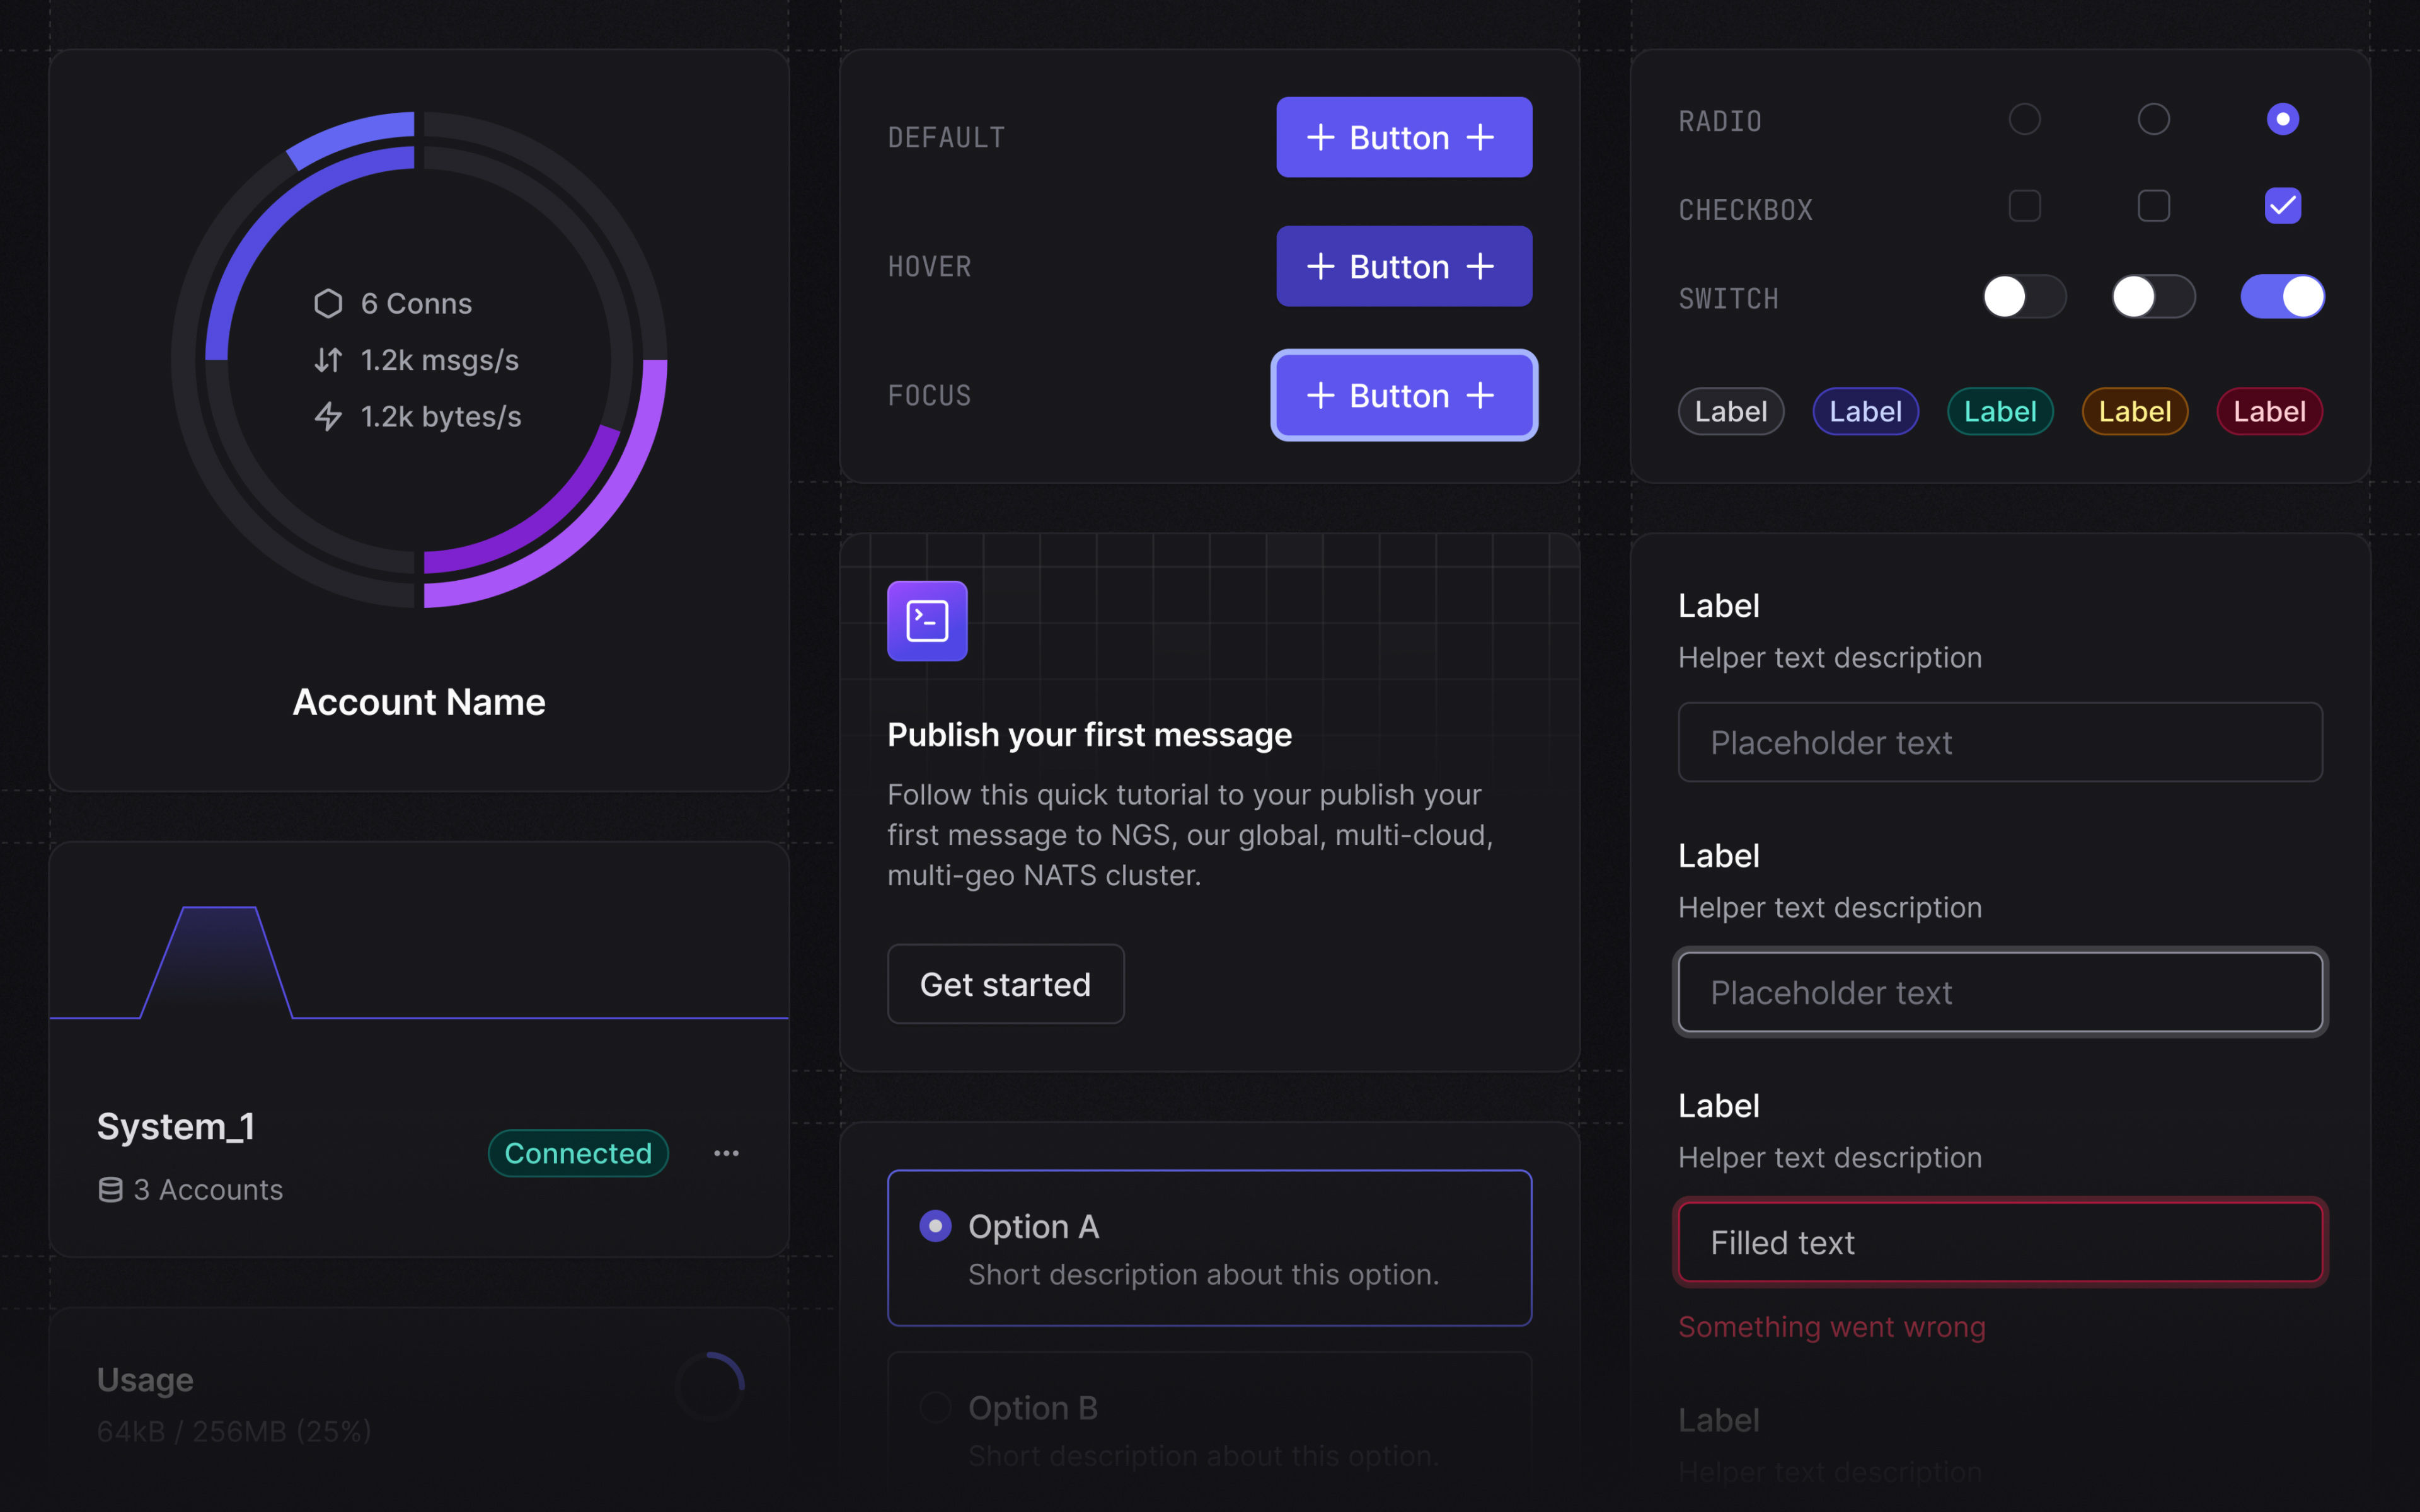Click the focused Button with outline

click(1404, 395)
